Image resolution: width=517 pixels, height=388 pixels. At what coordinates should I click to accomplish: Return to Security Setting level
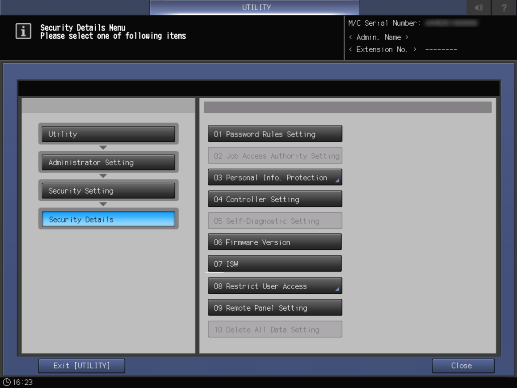108,191
